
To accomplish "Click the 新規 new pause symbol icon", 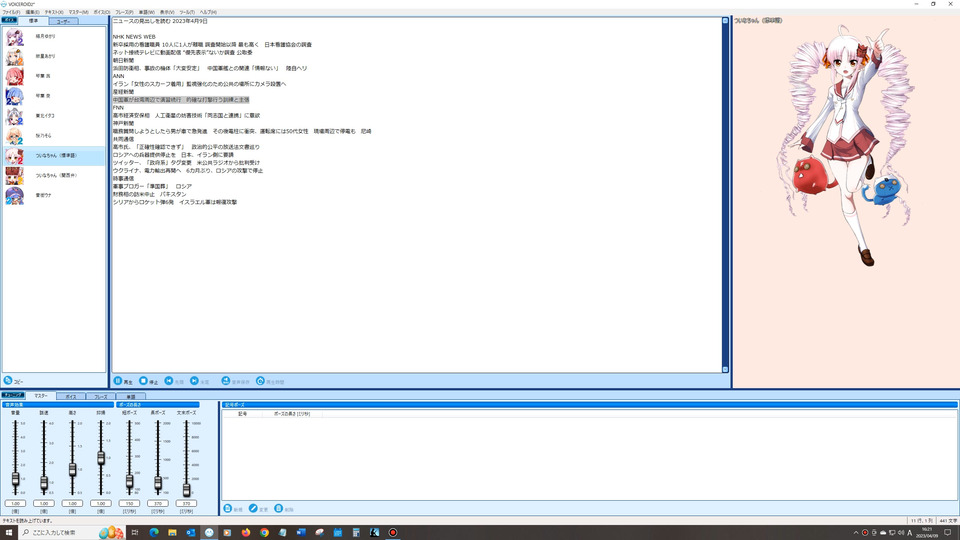I will (x=228, y=508).
